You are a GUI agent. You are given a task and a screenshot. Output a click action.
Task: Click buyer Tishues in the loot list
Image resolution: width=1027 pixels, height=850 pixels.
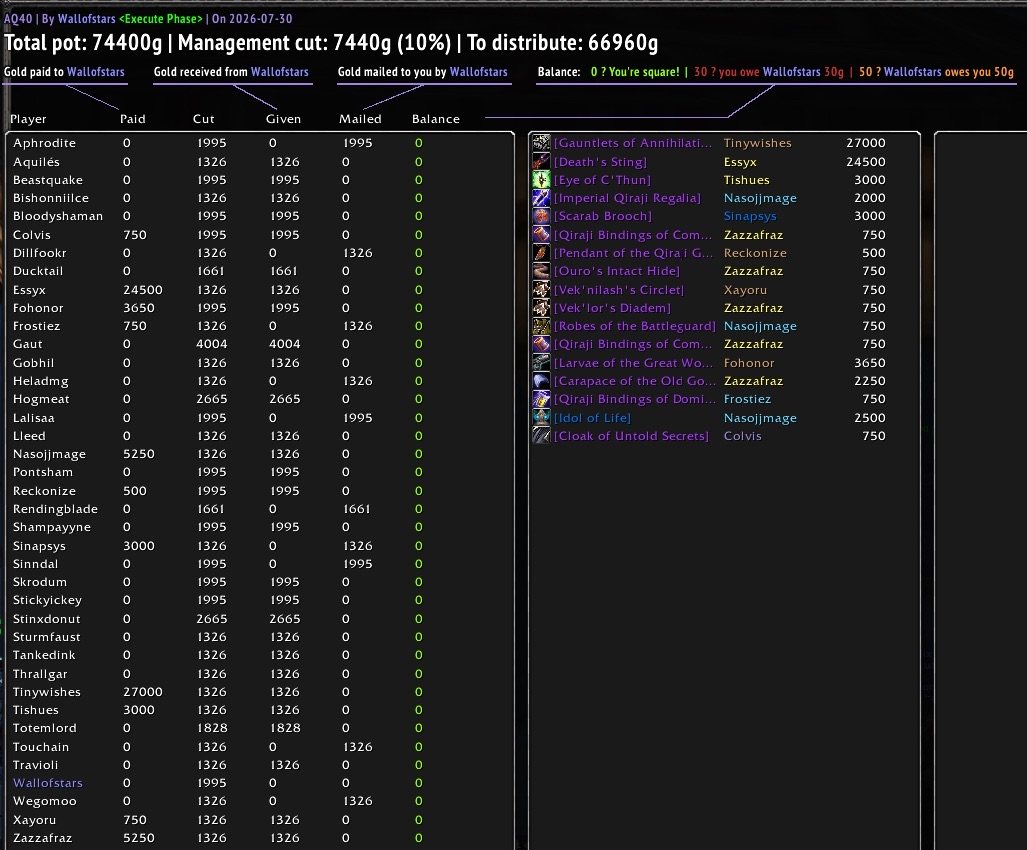click(747, 179)
